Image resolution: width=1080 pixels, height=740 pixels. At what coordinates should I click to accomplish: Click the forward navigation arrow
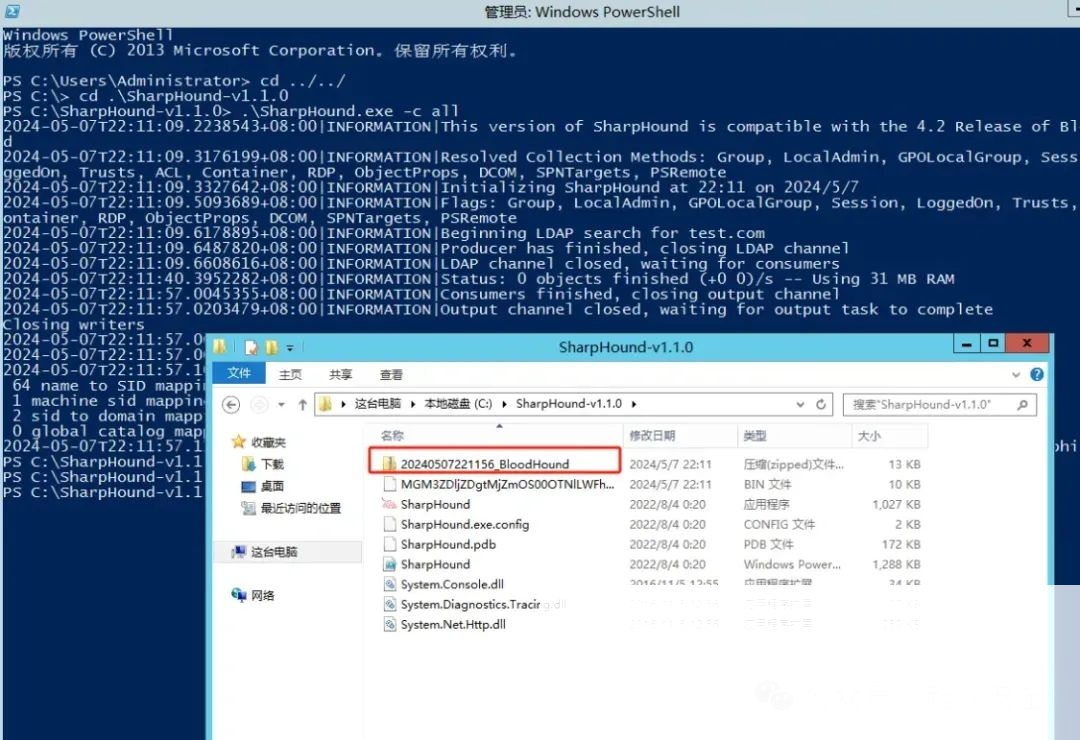coord(259,404)
